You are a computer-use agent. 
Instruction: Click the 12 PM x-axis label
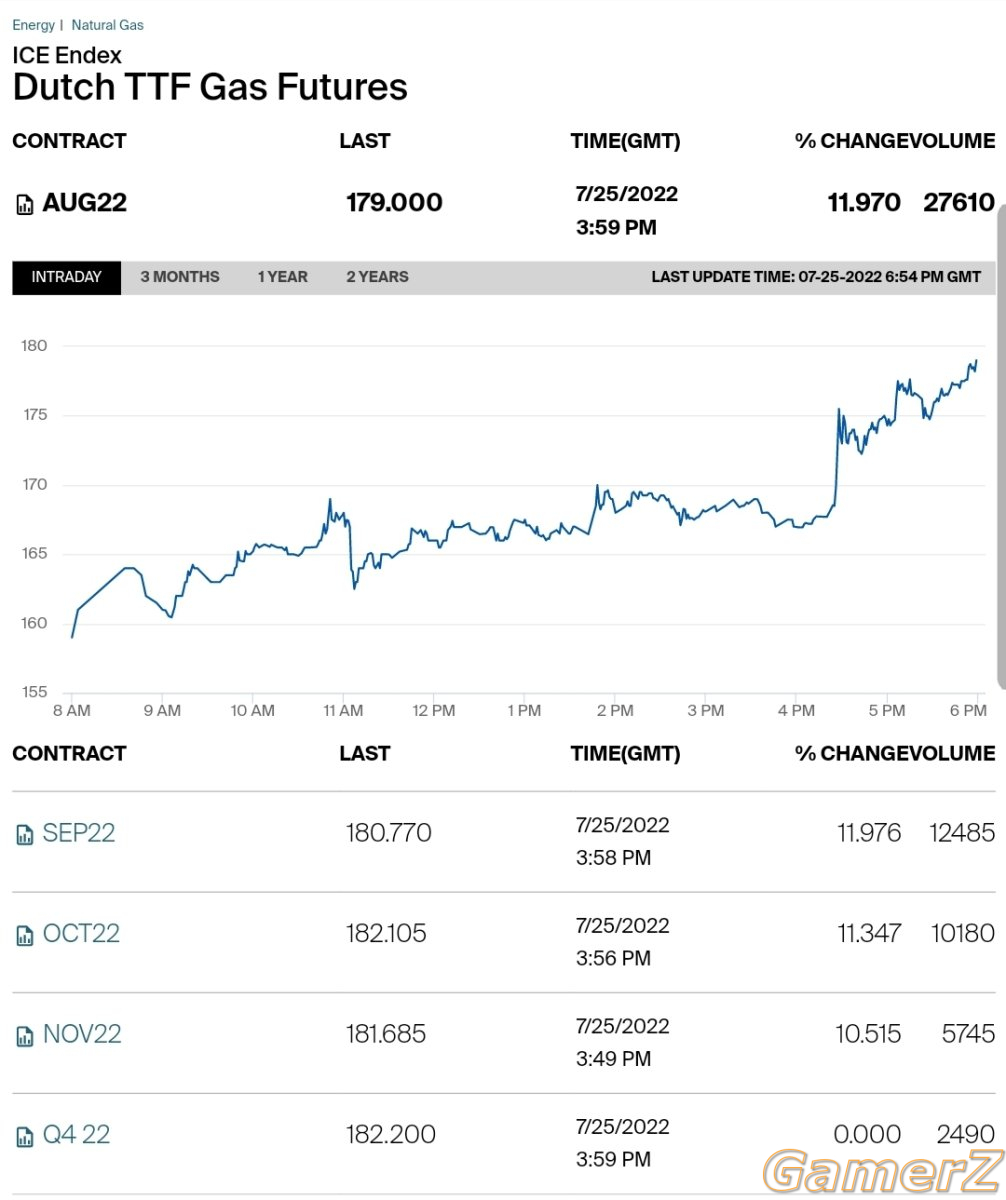[x=434, y=711]
